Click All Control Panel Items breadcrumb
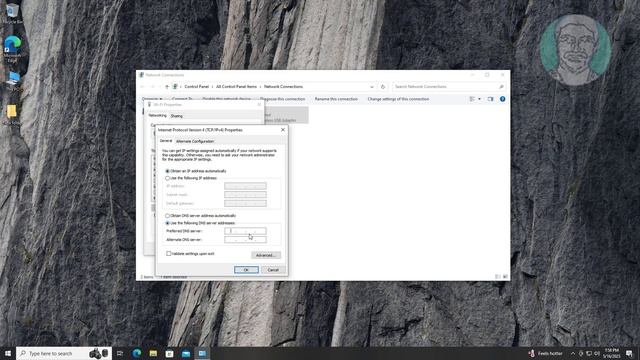Viewport: 640px width, 360px height. (x=236, y=87)
